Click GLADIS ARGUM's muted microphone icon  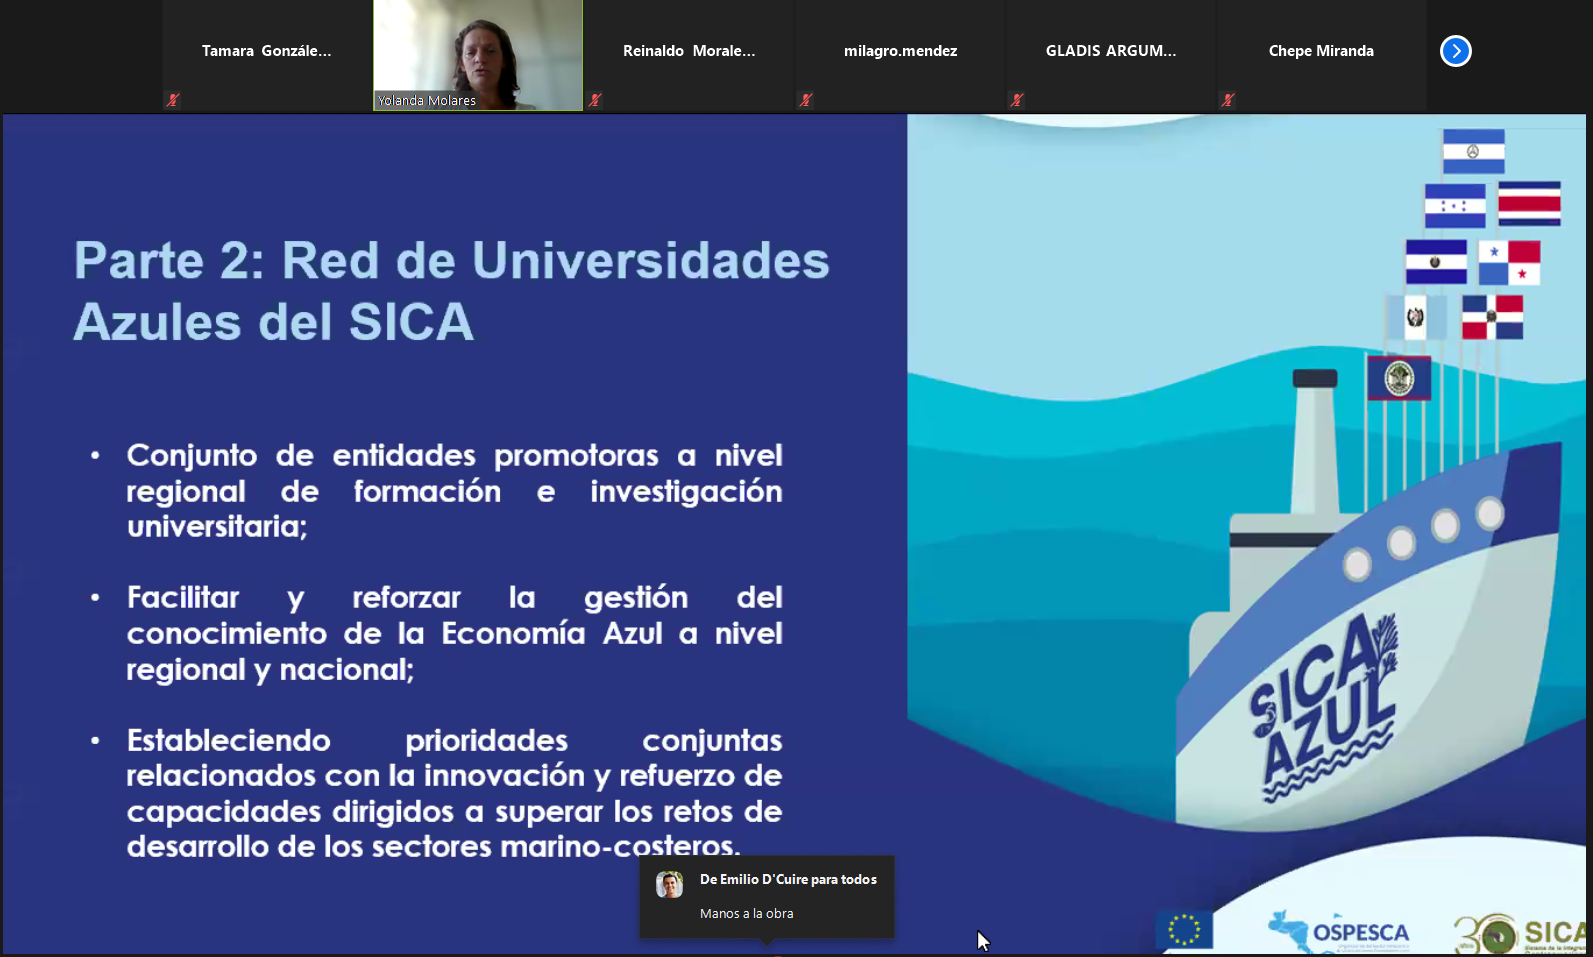tap(1017, 100)
